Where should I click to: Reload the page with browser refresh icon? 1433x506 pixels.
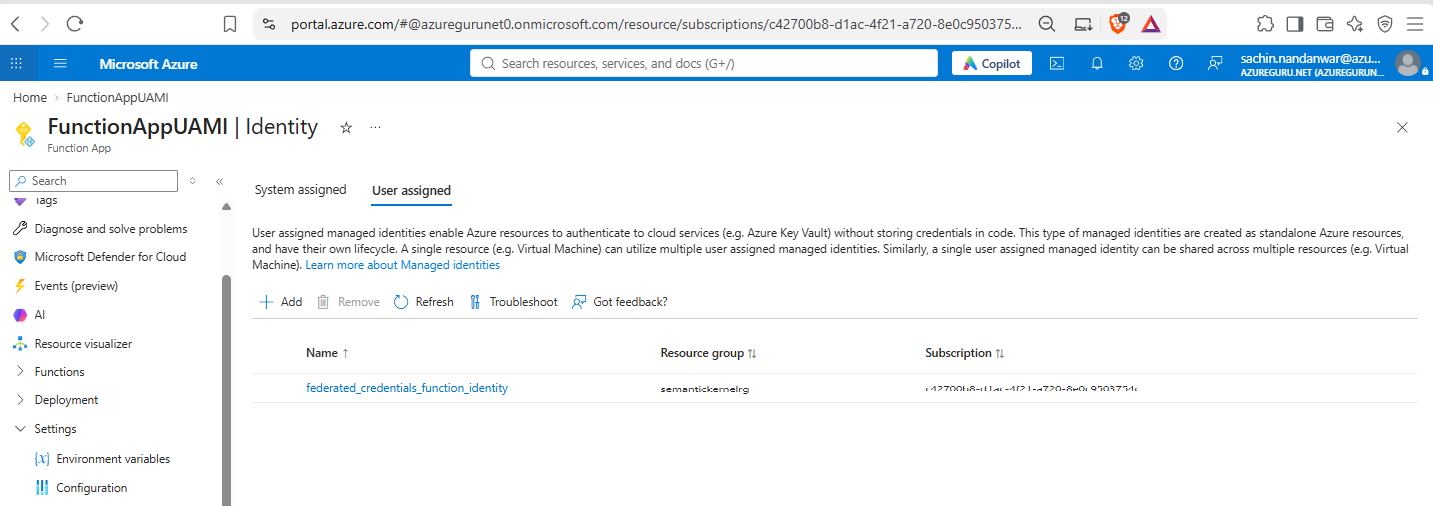coord(75,23)
